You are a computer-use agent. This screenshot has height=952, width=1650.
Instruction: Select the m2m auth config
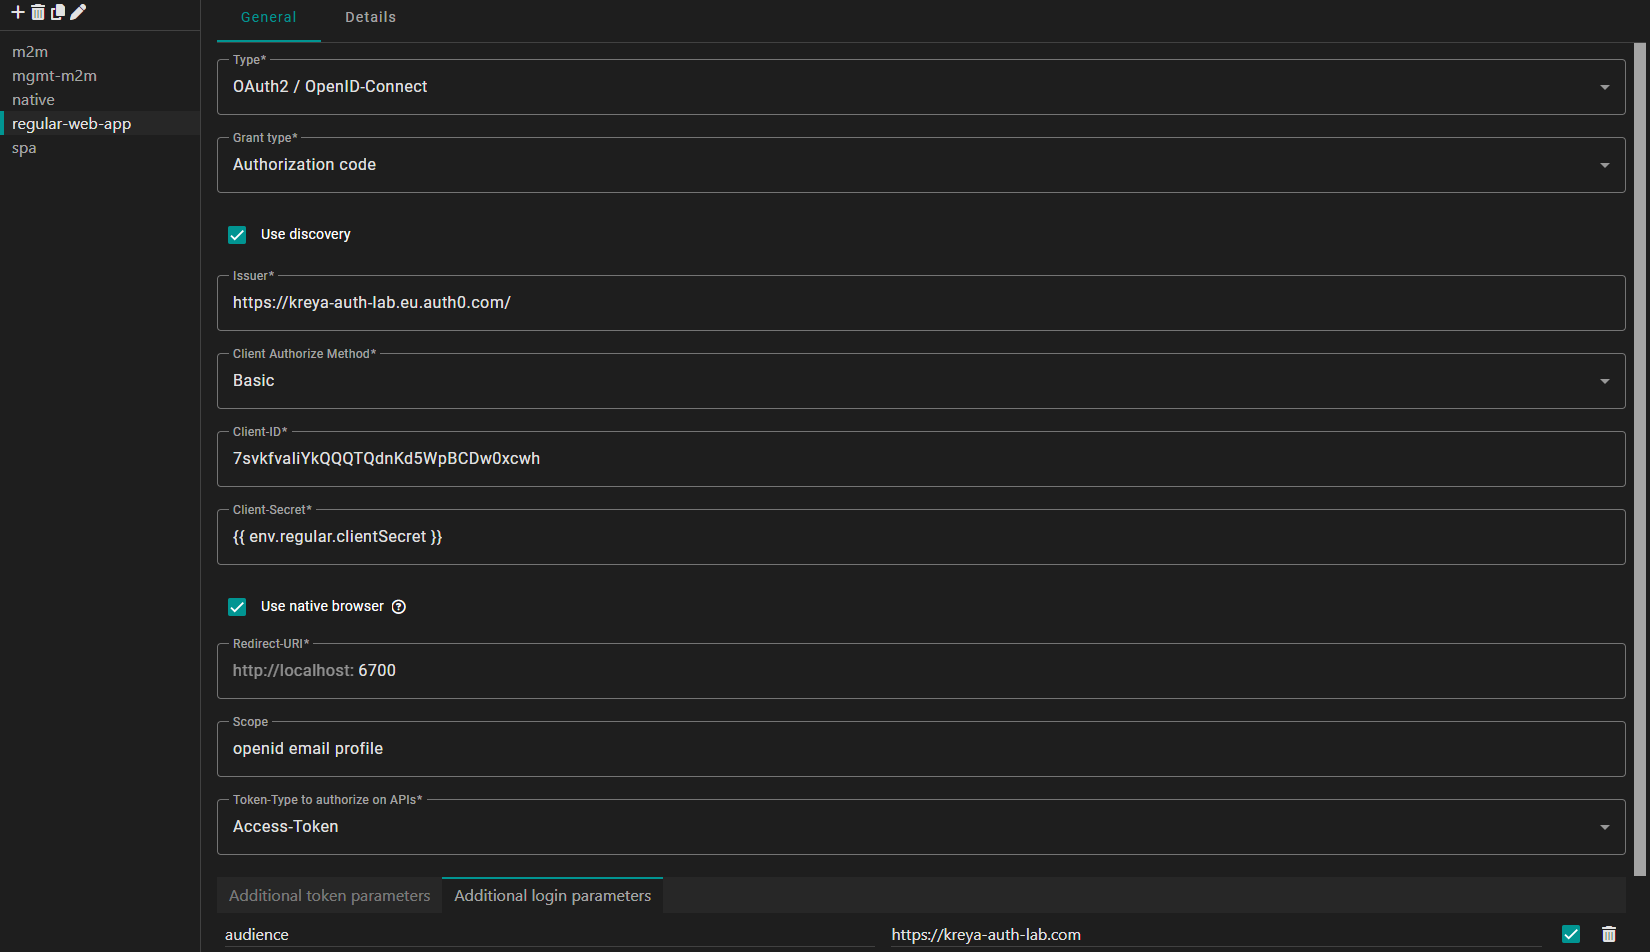point(30,52)
